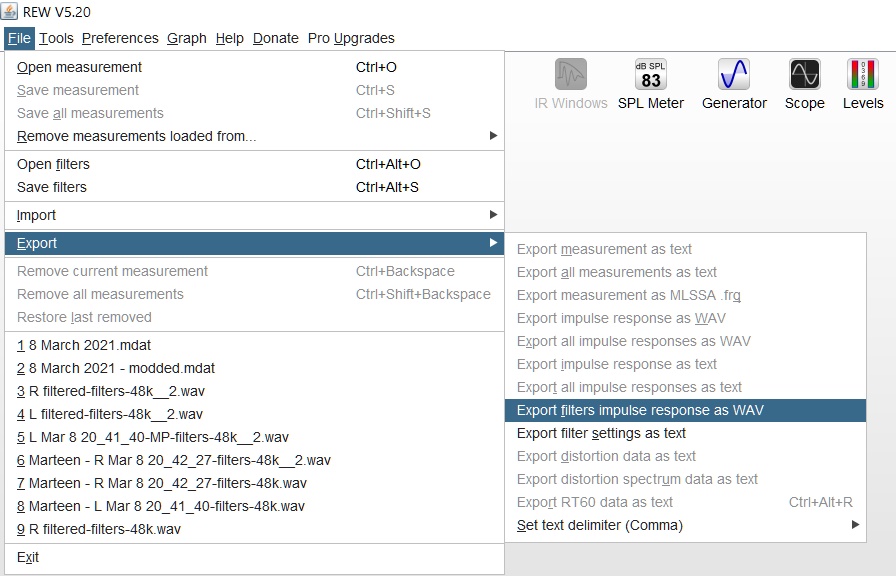Open the Preferences menu
The image size is (896, 576).
pyautogui.click(x=120, y=38)
